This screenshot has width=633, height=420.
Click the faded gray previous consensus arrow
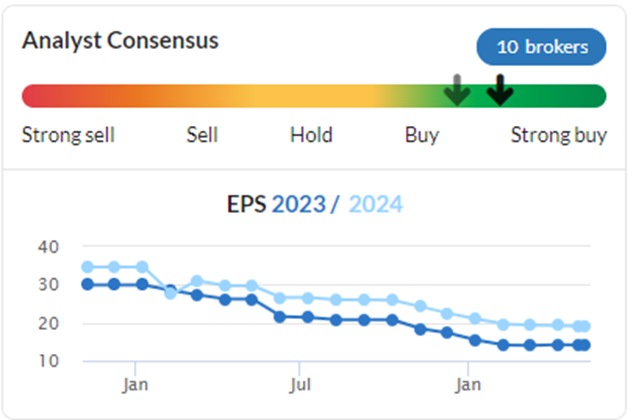[457, 90]
